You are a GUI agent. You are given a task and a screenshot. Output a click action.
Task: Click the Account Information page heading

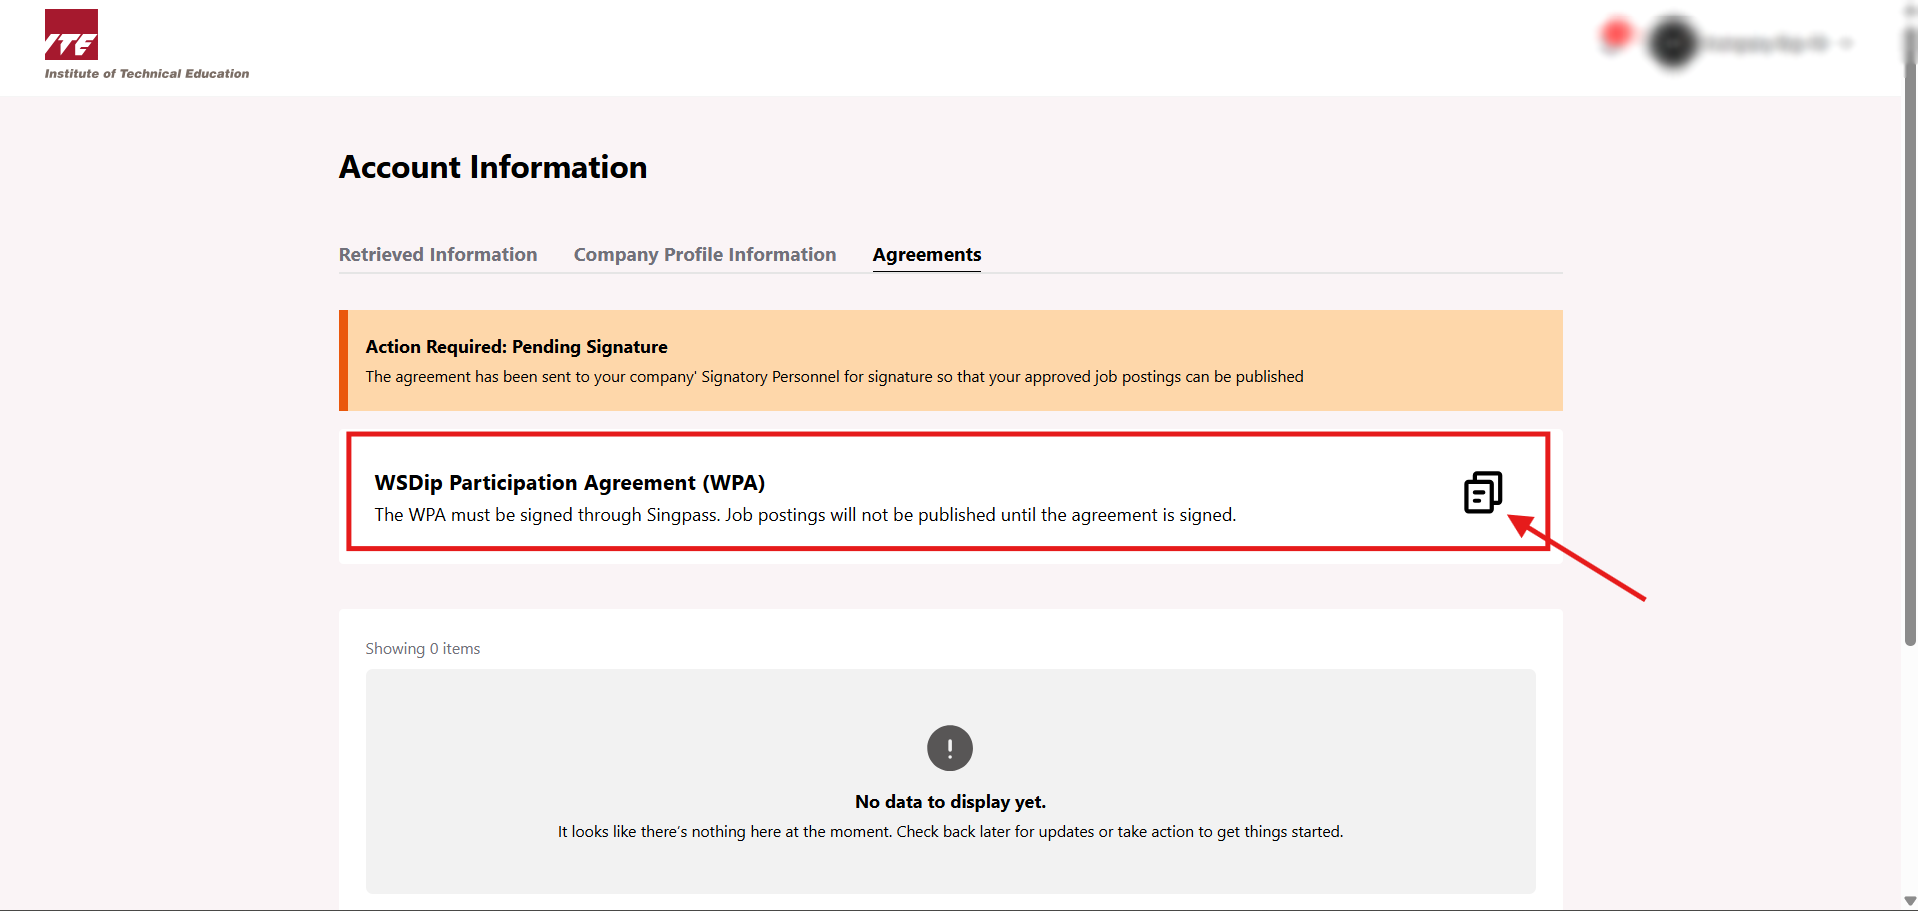[x=492, y=167]
